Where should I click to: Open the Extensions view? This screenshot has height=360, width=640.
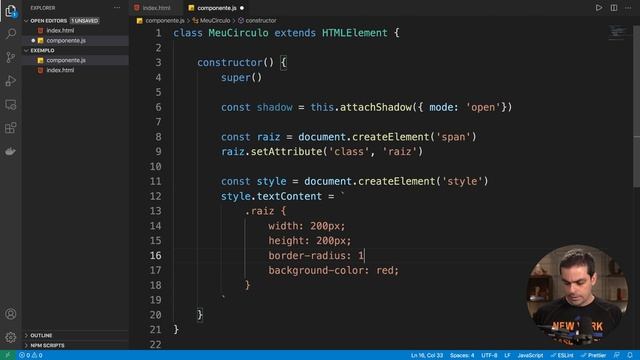(x=11, y=128)
